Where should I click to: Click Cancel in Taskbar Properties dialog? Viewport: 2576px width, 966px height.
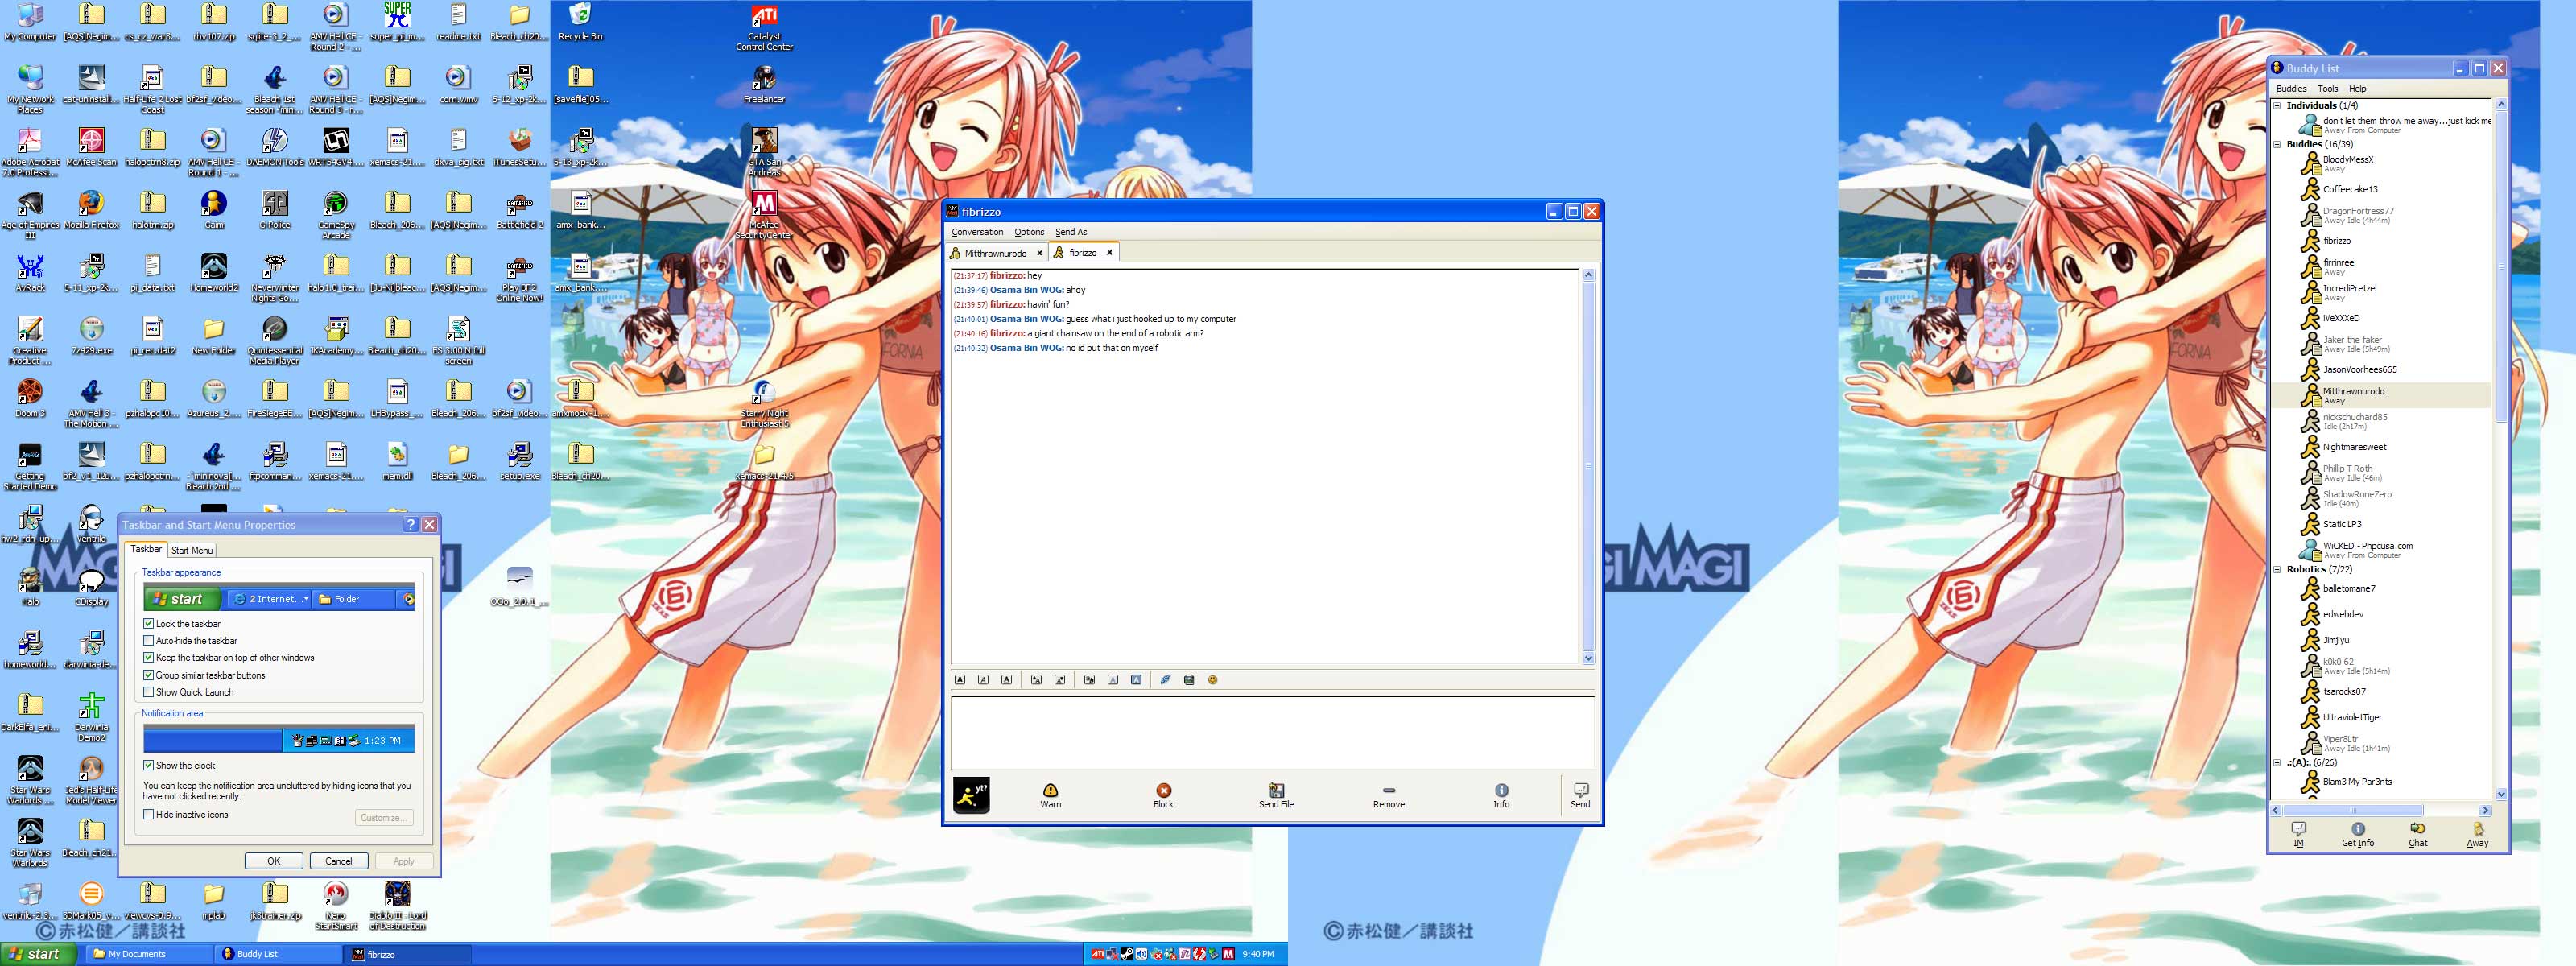(338, 861)
